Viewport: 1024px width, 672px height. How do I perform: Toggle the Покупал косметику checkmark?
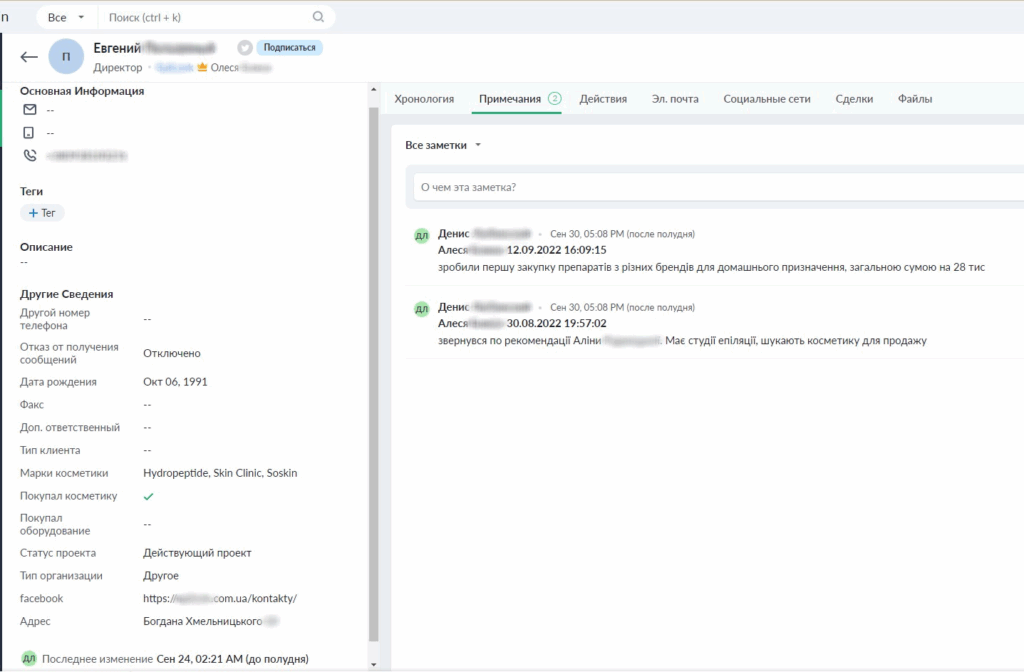point(149,496)
